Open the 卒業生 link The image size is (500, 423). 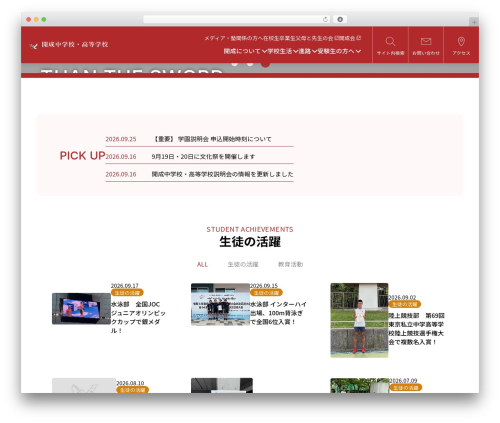pyautogui.click(x=286, y=38)
